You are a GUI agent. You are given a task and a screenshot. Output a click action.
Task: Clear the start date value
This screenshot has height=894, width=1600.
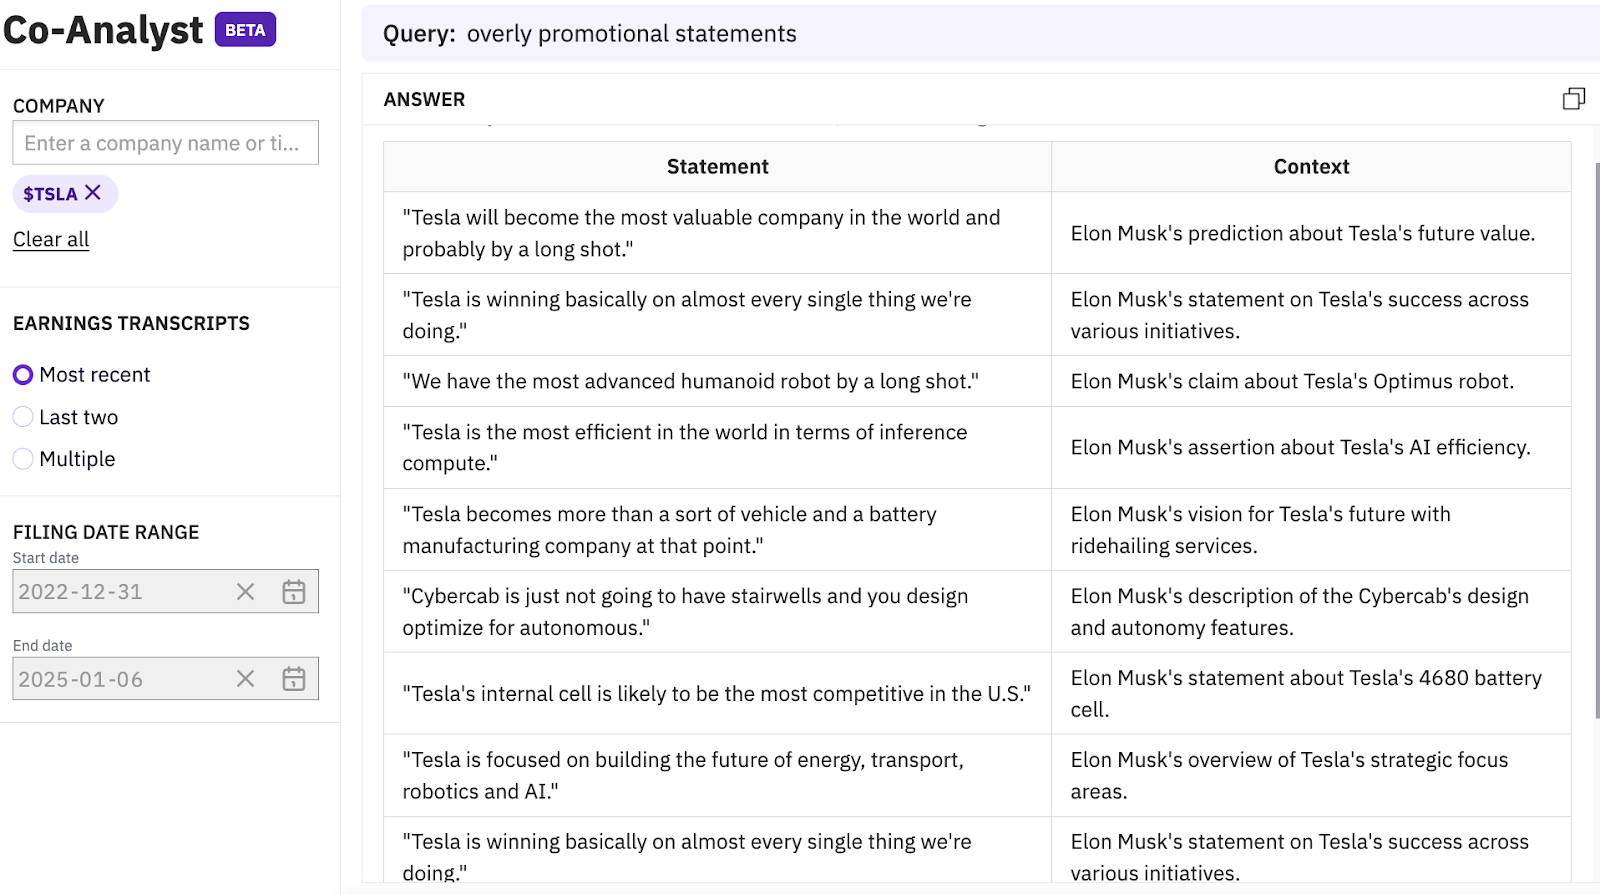[x=245, y=592]
